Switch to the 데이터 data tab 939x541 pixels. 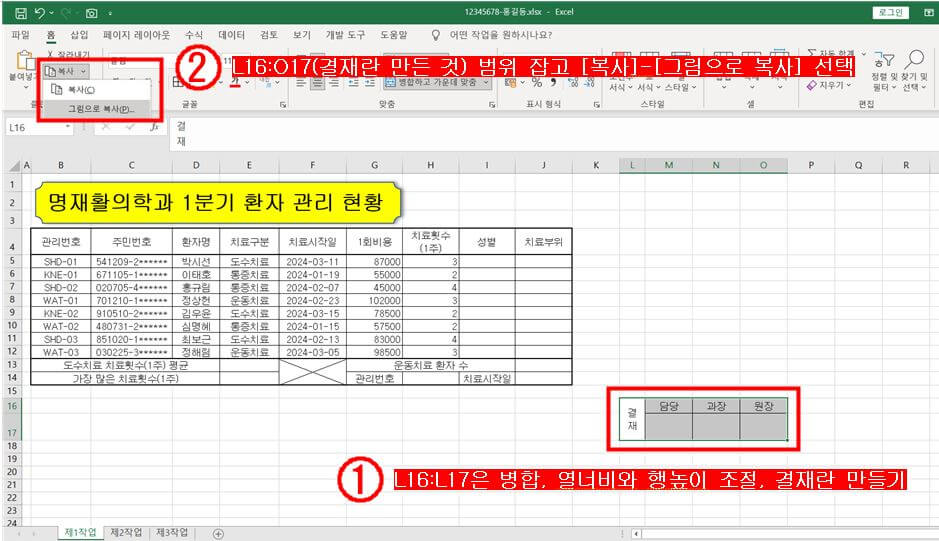click(x=231, y=35)
